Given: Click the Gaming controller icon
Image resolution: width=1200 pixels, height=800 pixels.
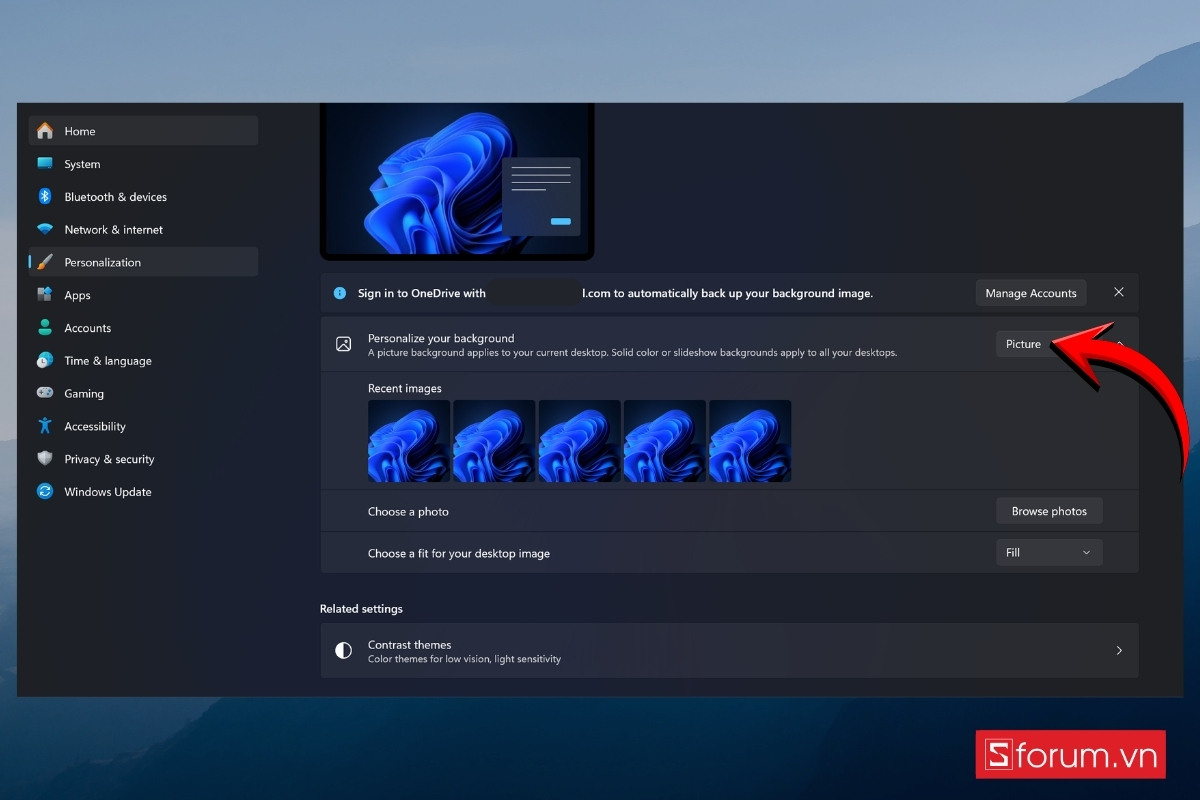Looking at the screenshot, I should click(x=44, y=393).
